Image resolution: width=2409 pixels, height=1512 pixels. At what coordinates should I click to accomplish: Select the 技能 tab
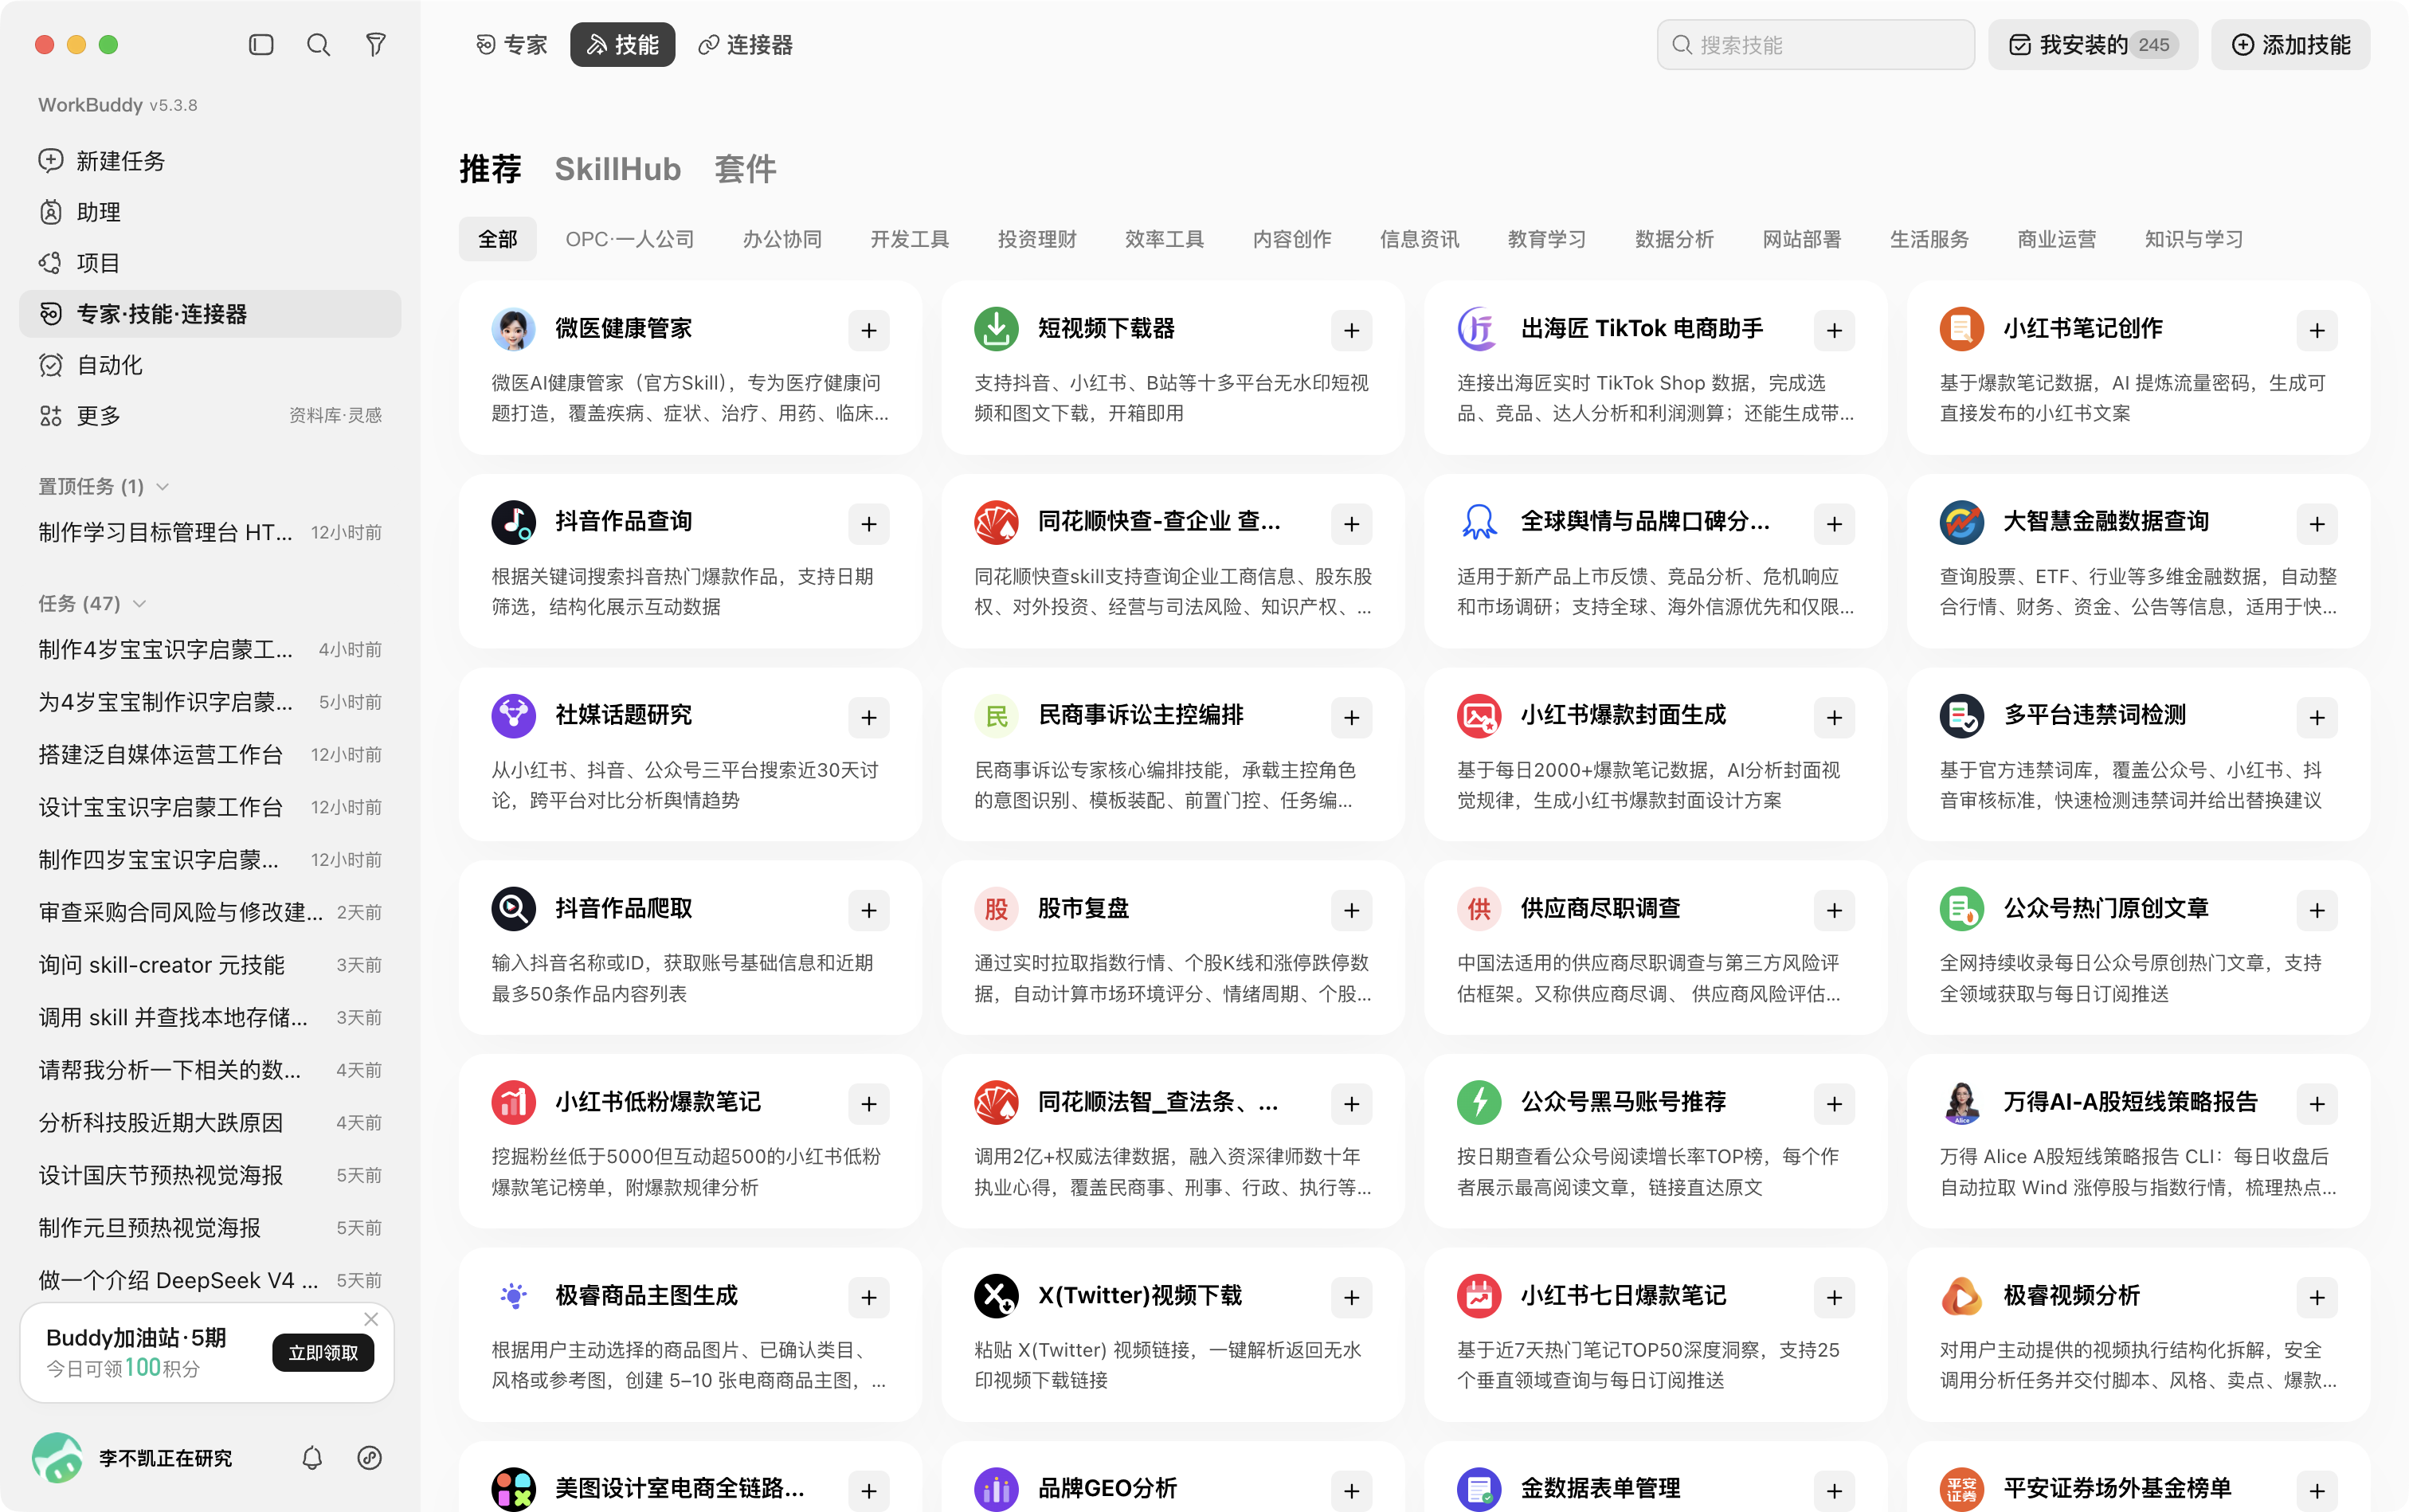622,45
